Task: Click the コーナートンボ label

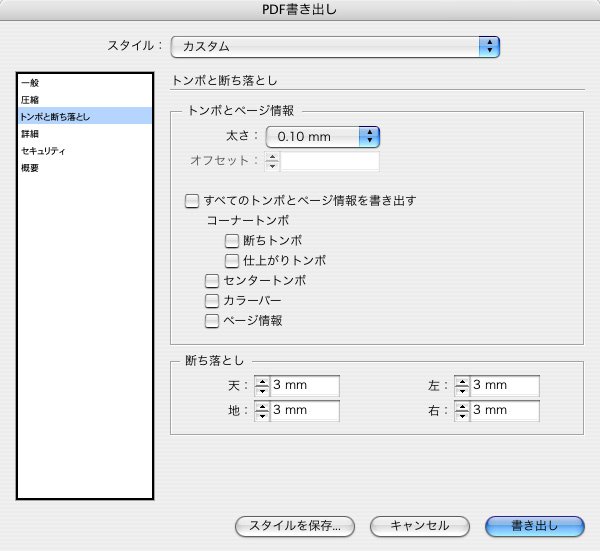Action: (x=248, y=220)
